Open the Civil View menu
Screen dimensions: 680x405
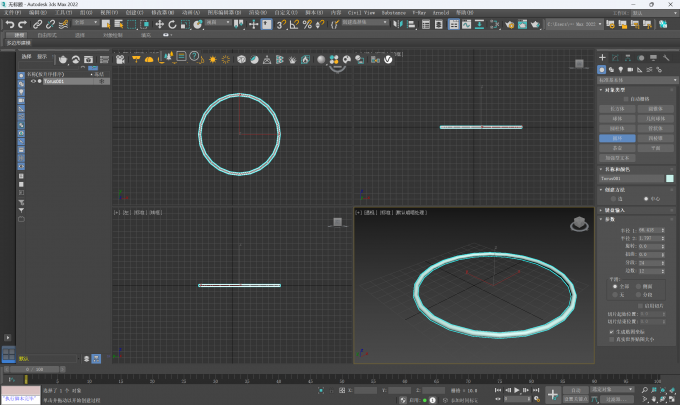[359, 13]
